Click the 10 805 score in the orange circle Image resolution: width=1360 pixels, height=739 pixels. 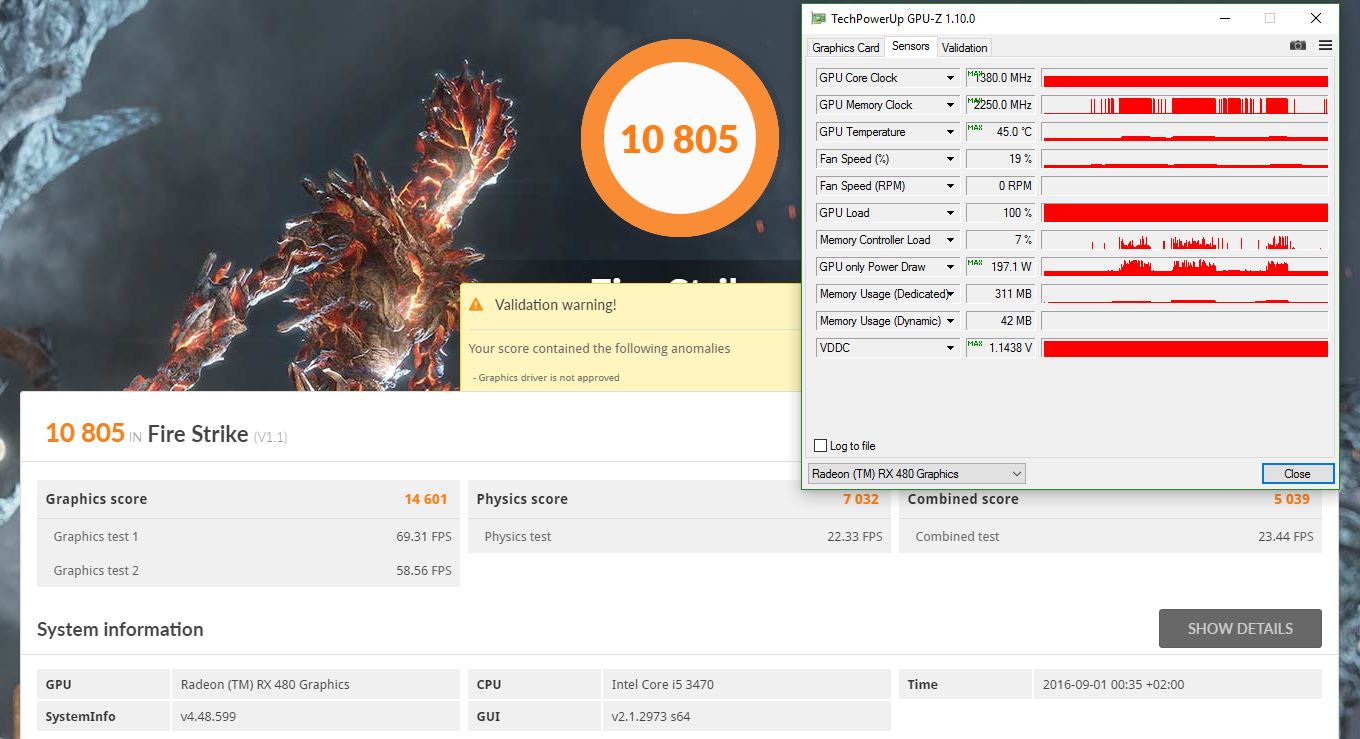point(679,139)
